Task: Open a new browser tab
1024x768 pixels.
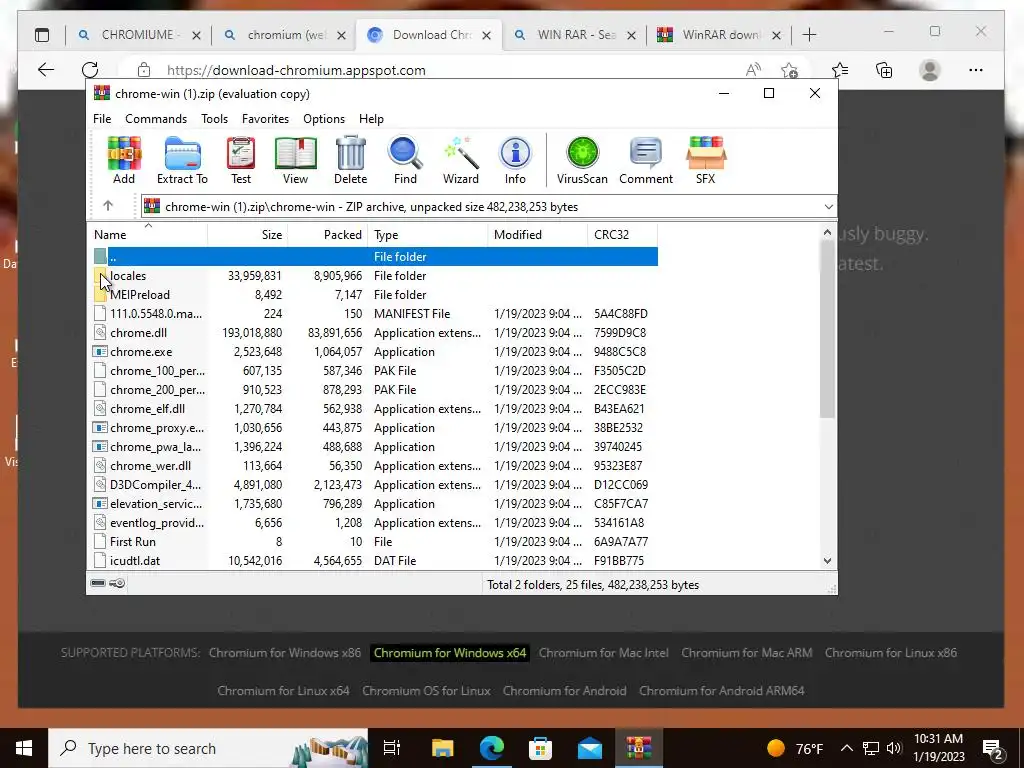Action: (x=809, y=35)
